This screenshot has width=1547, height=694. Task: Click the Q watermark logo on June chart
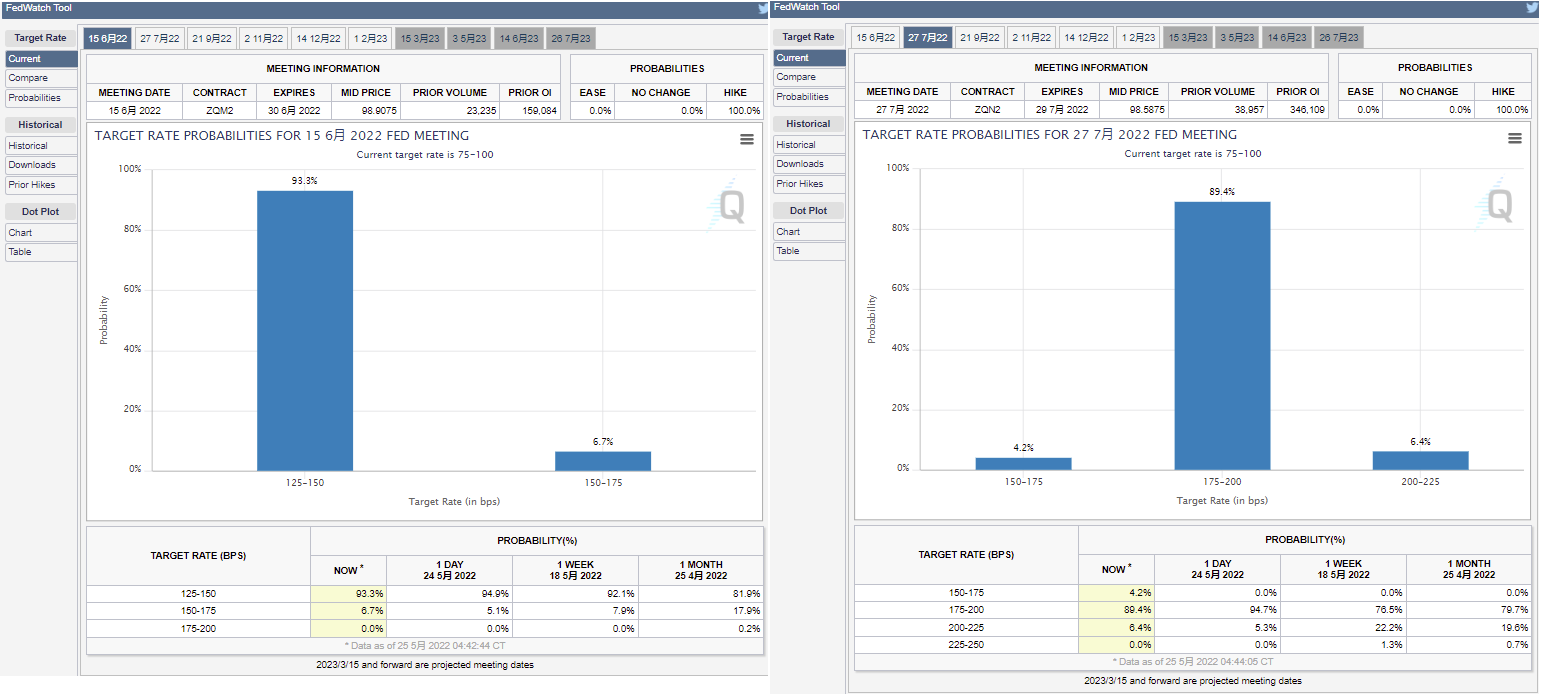coord(730,206)
